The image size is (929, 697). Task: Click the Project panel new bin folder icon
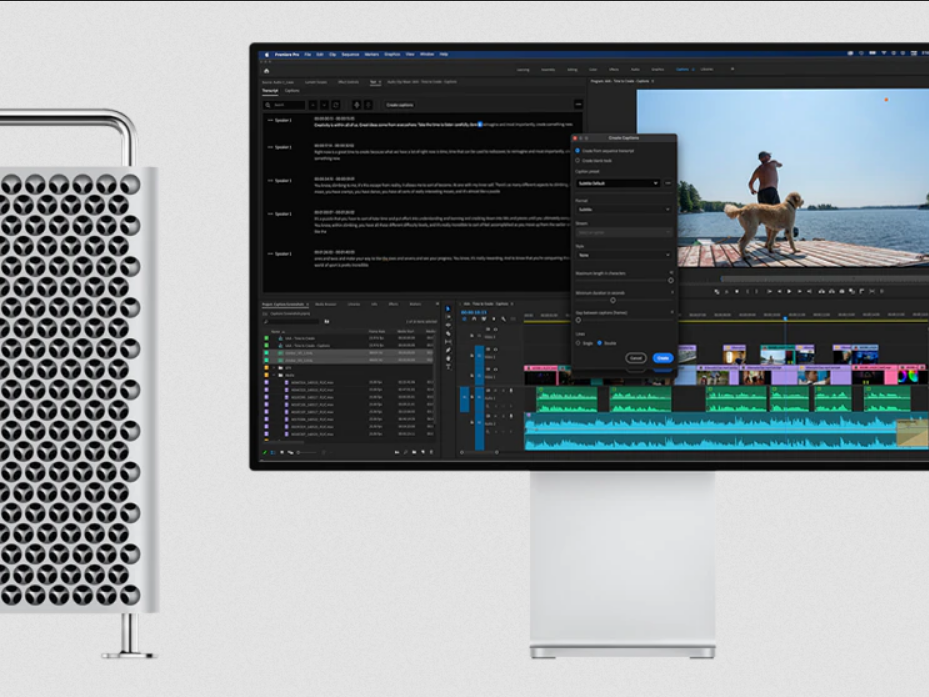click(x=326, y=321)
